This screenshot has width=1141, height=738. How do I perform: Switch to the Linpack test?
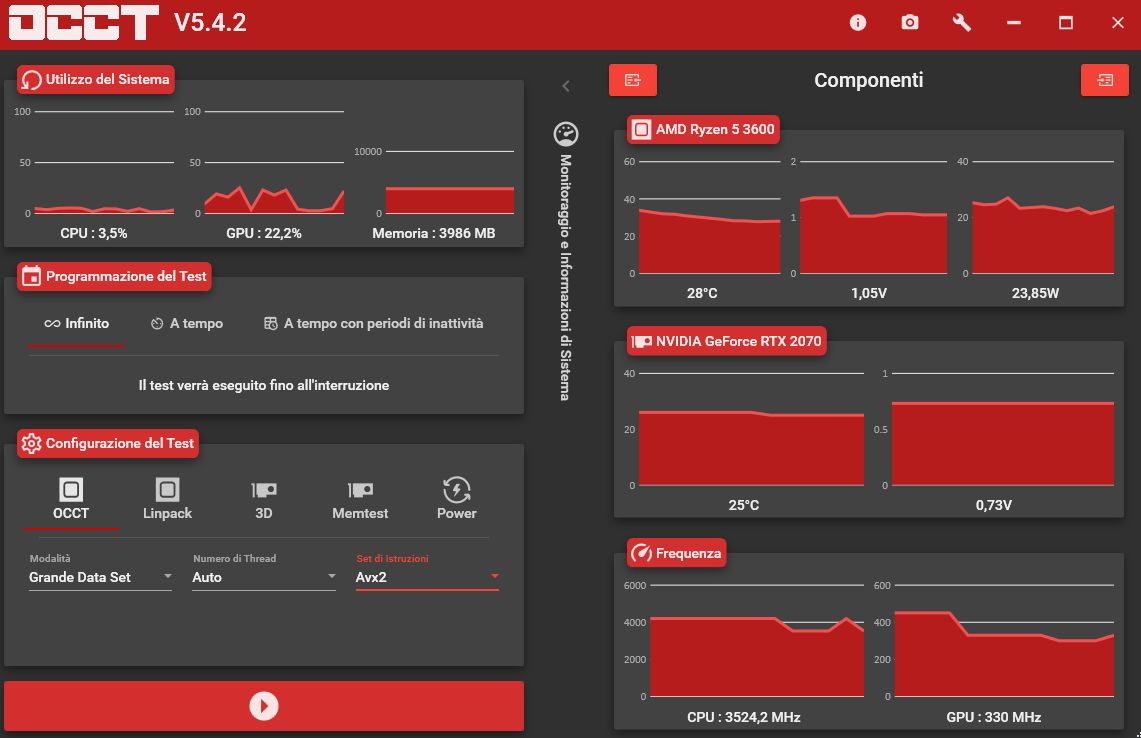click(x=167, y=499)
